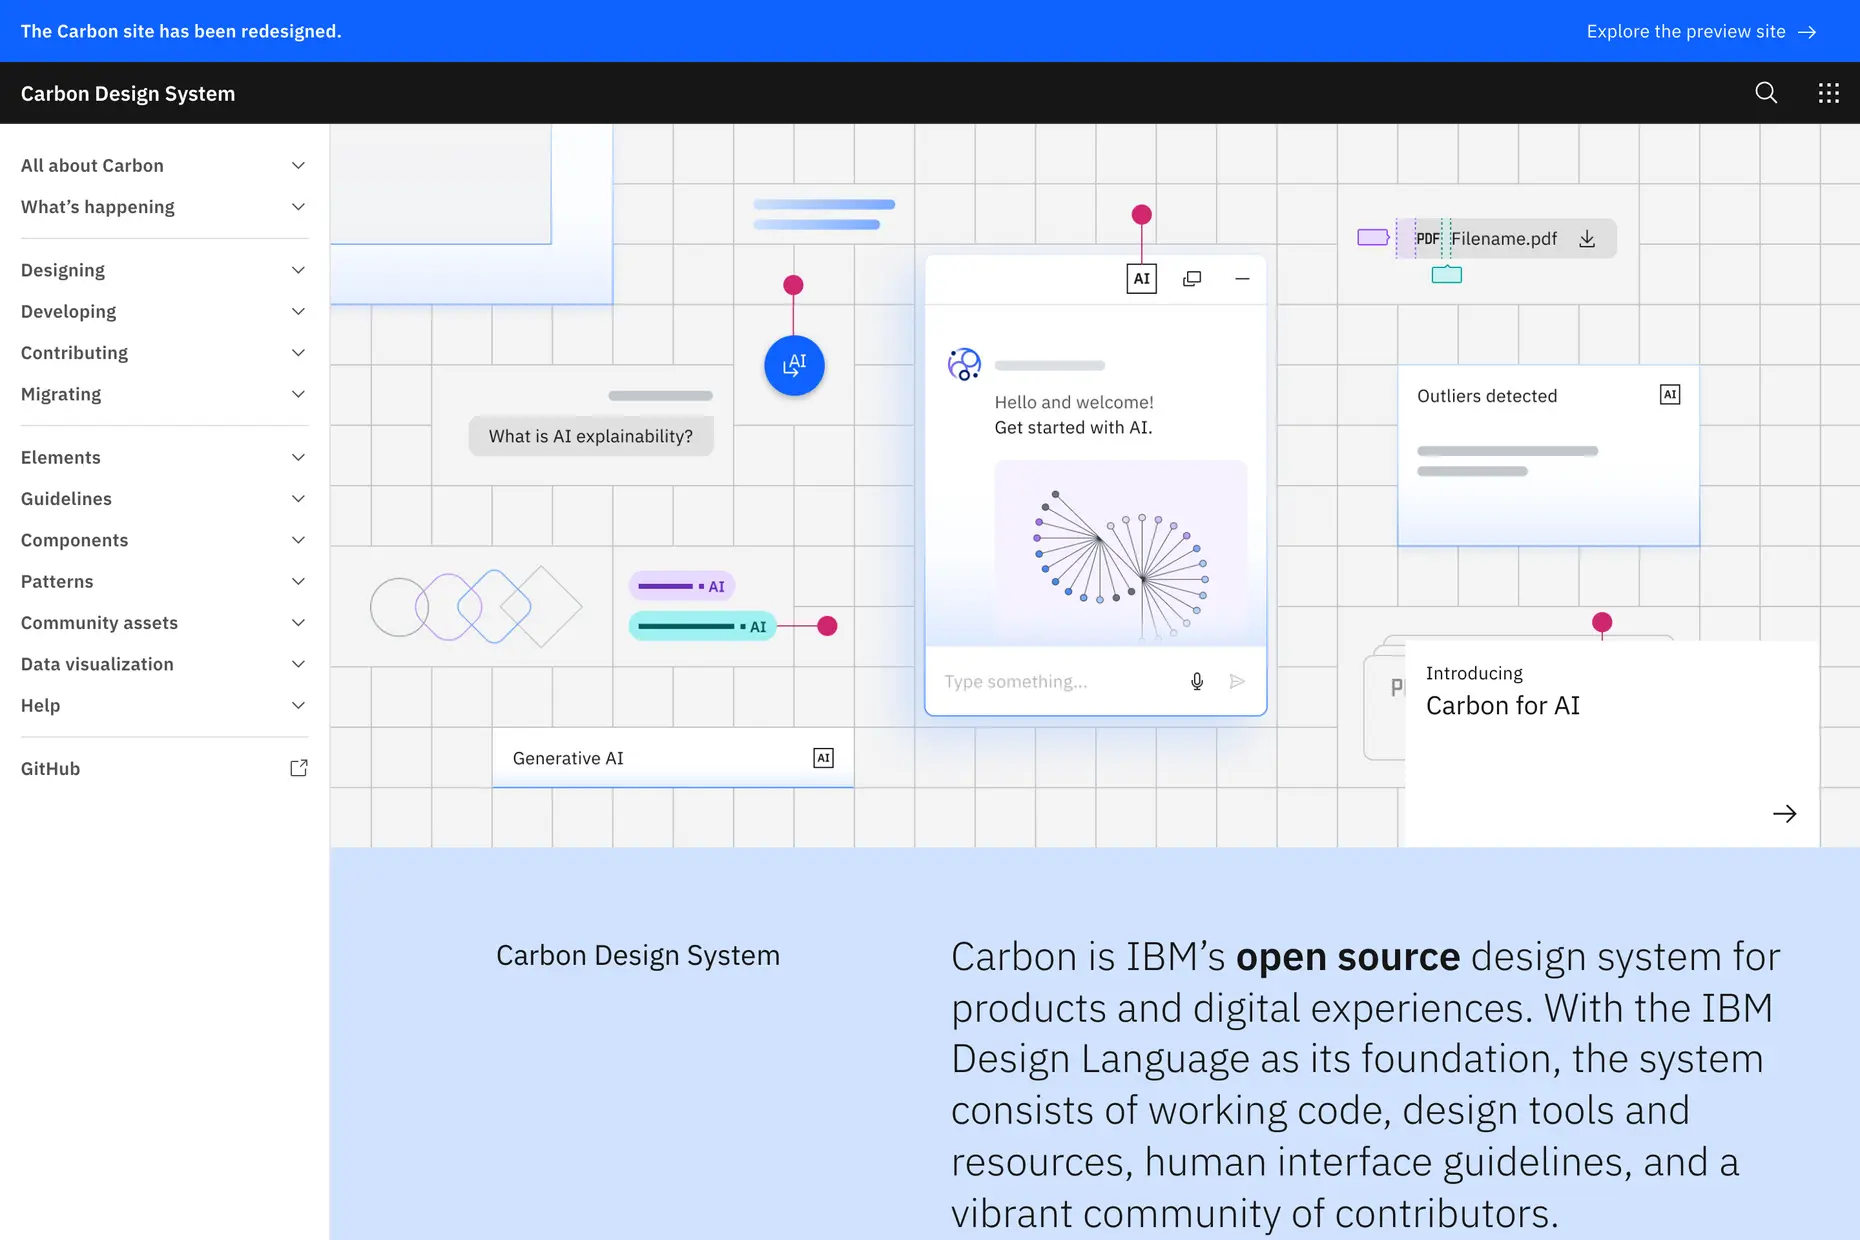
Task: Click the Hello and welcome! message text
Action: coord(1074,402)
